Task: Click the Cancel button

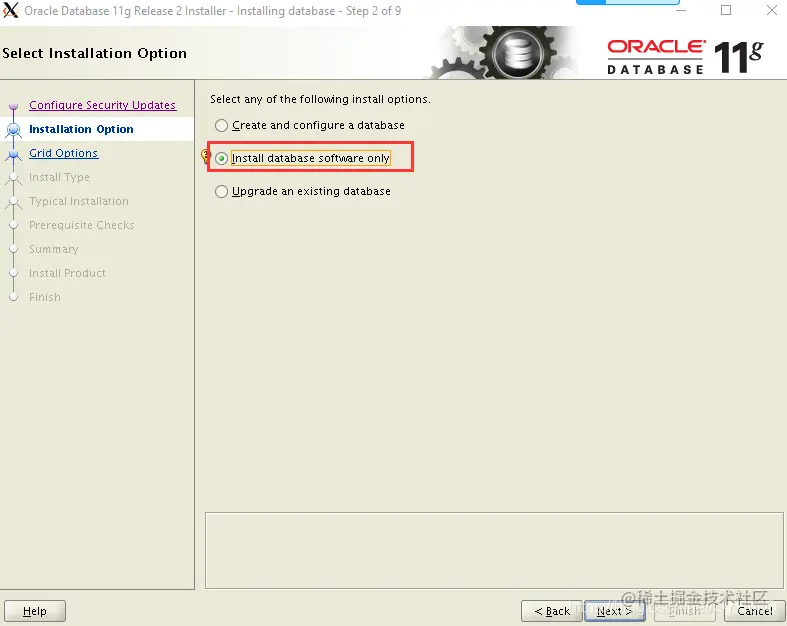Action: [754, 611]
